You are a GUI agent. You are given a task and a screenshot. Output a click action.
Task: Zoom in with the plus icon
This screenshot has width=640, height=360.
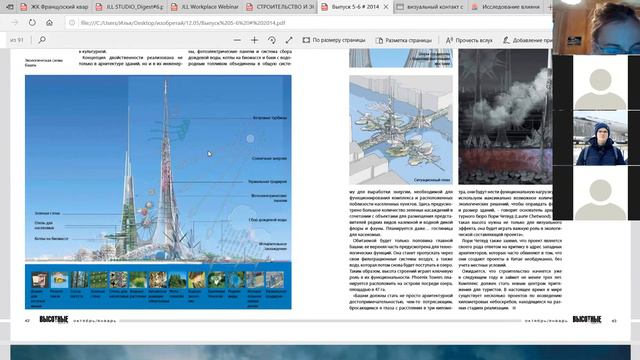254,40
